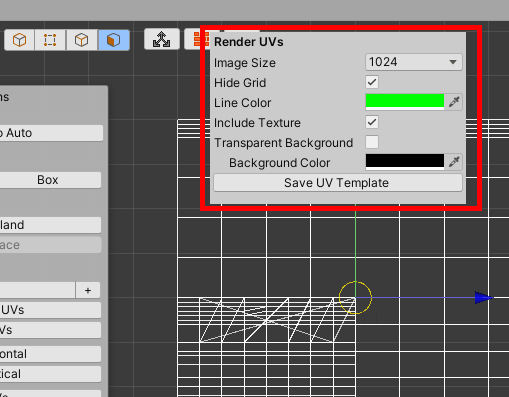Pick Background Color with eyedropper
This screenshot has width=509, height=397.
coord(454,162)
